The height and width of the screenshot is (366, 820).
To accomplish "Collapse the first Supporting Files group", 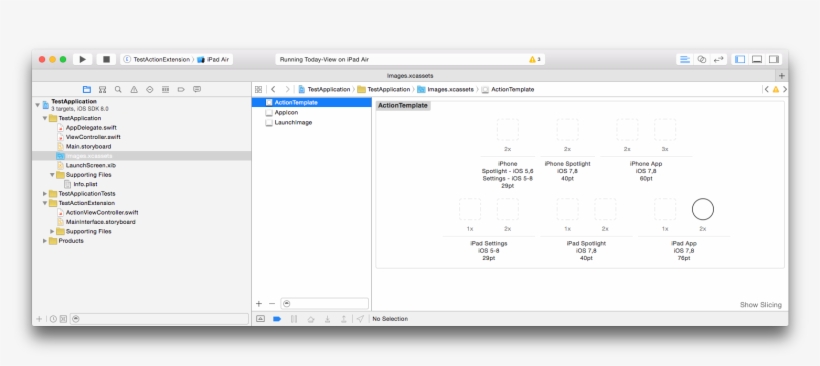I will point(52,175).
